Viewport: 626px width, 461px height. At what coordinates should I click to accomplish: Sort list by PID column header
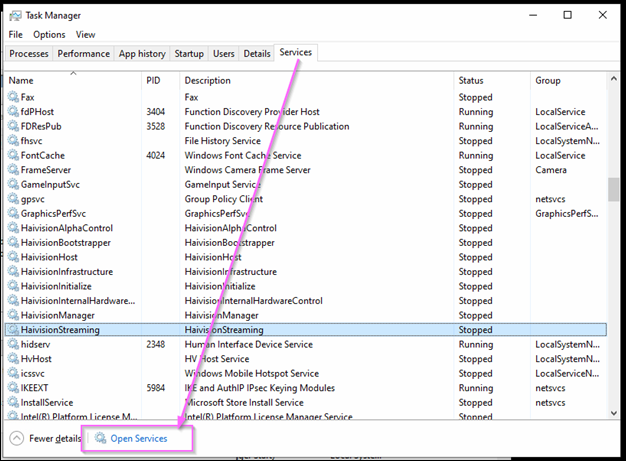click(x=154, y=80)
